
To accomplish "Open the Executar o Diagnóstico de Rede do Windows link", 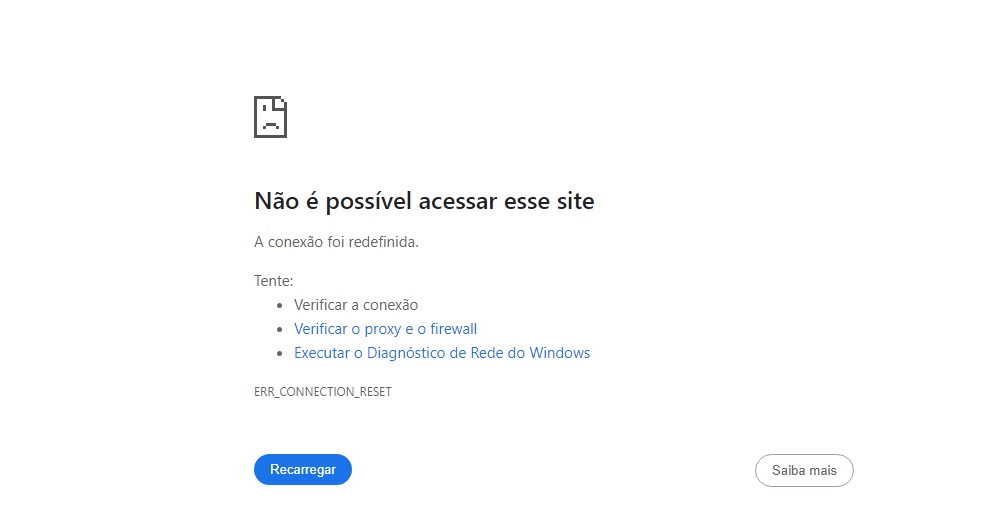I will [442, 353].
